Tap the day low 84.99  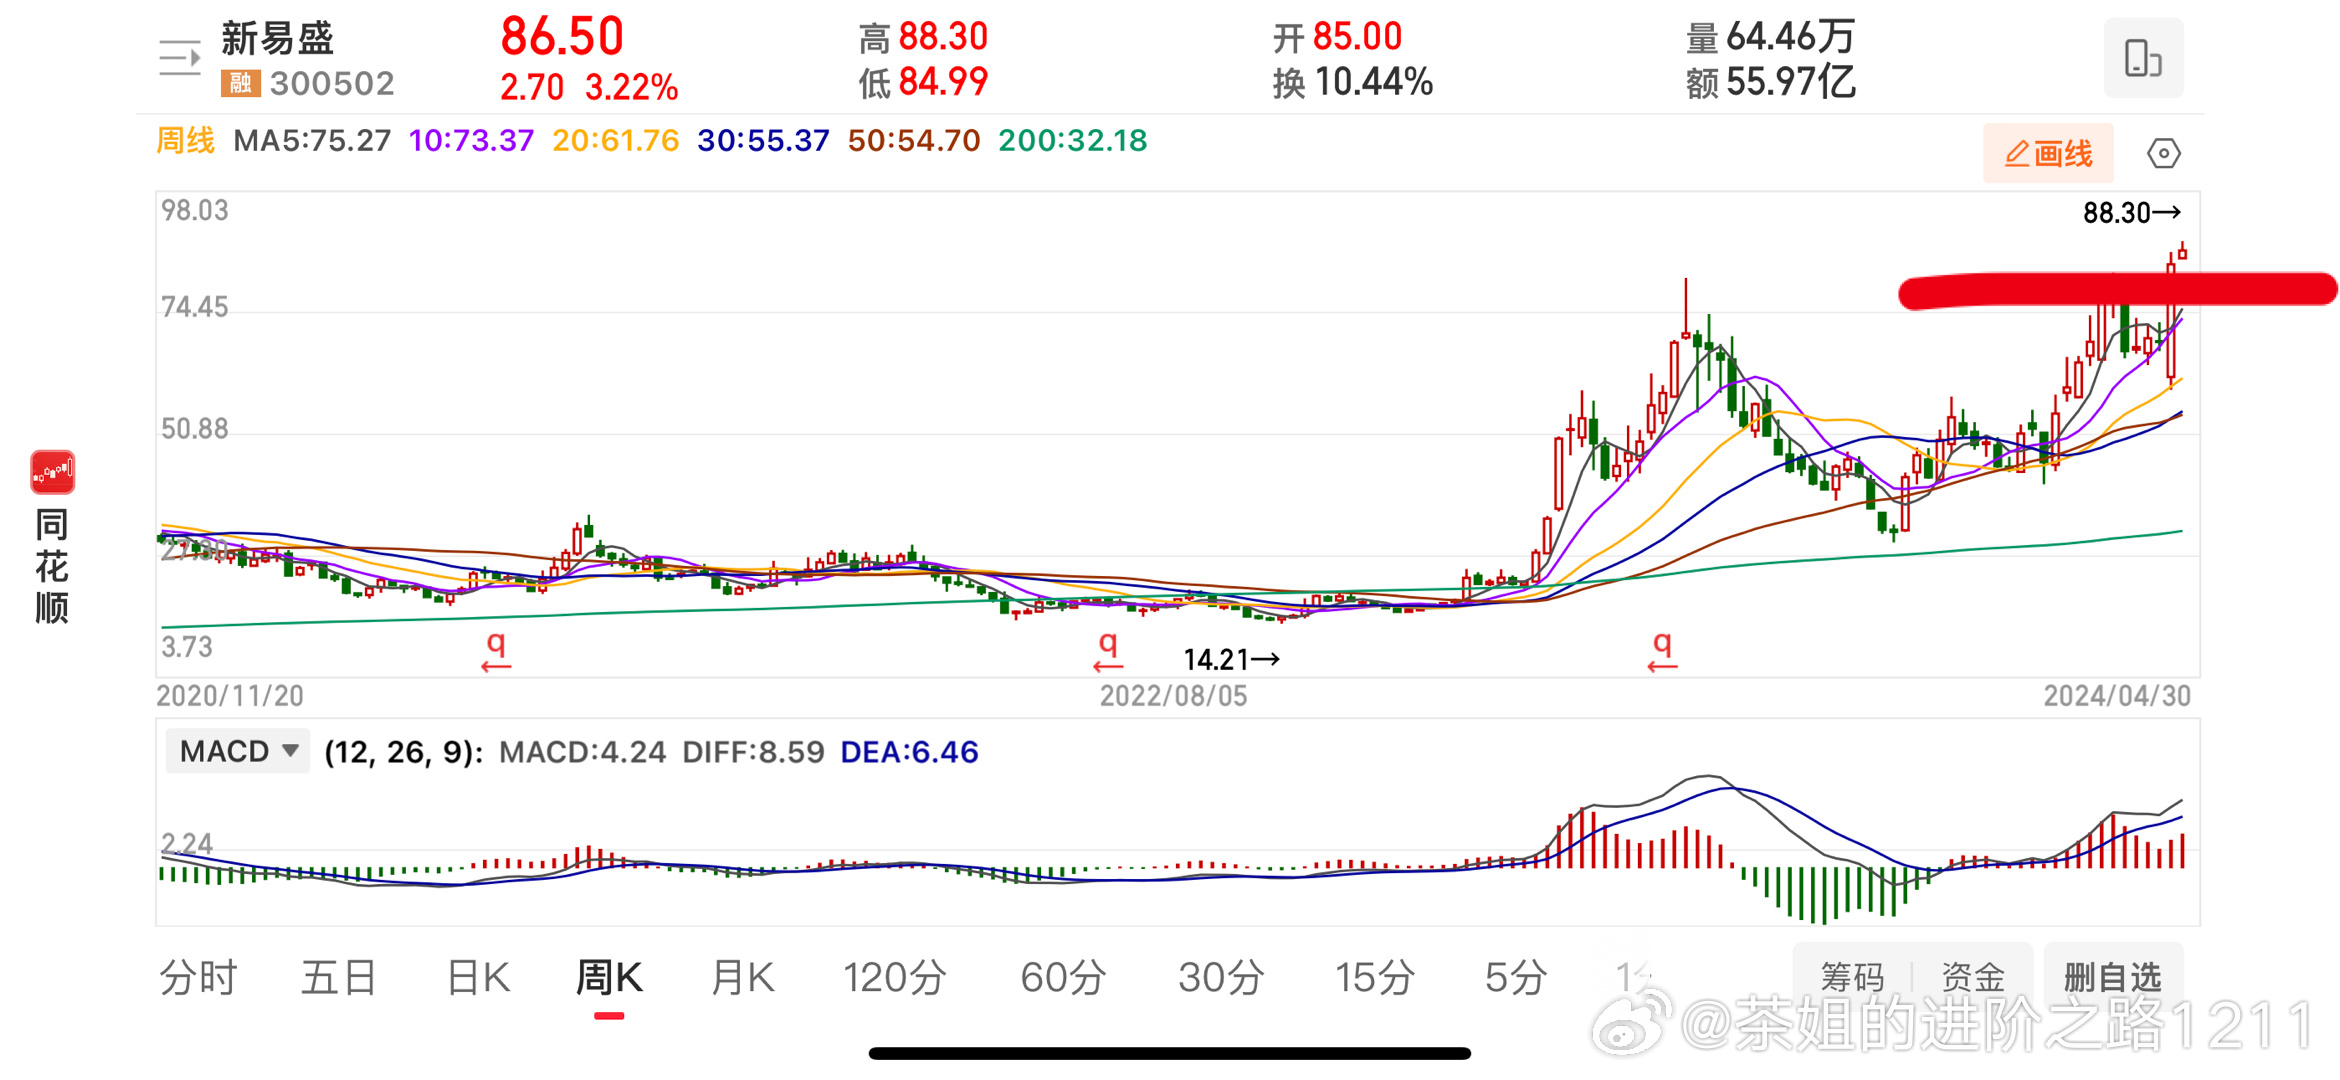(943, 82)
